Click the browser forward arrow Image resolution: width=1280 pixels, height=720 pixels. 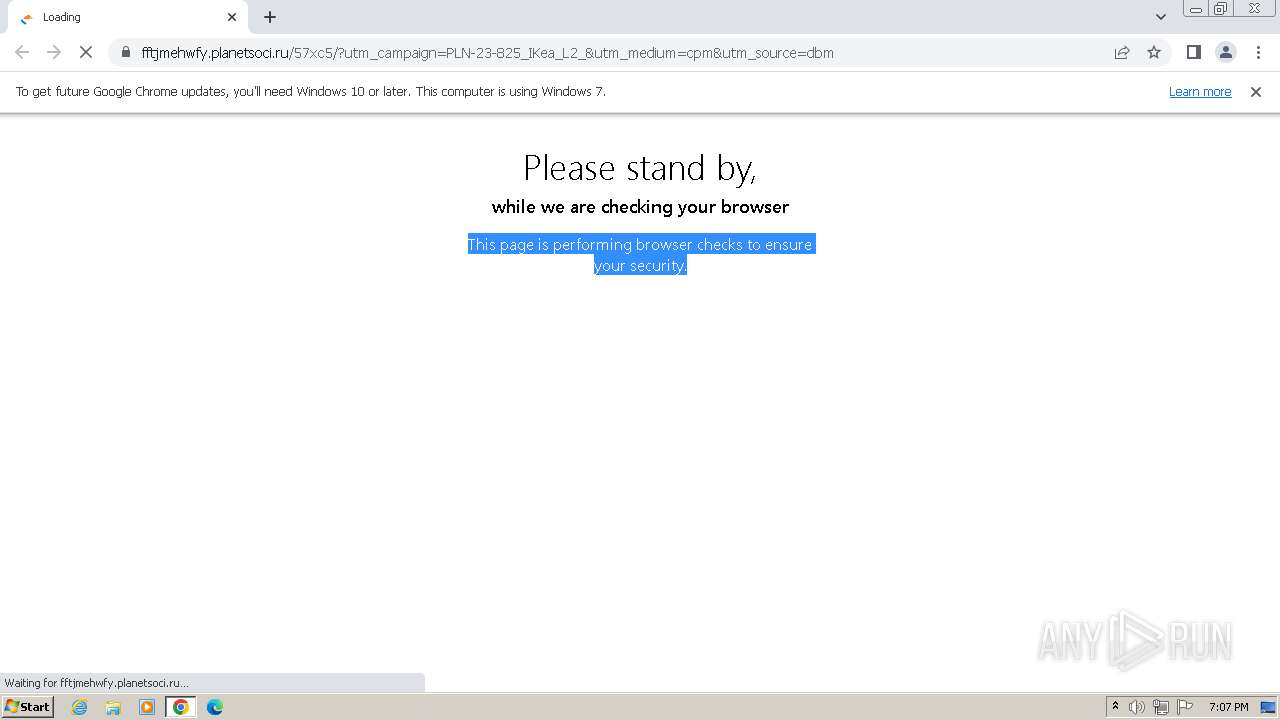[54, 52]
